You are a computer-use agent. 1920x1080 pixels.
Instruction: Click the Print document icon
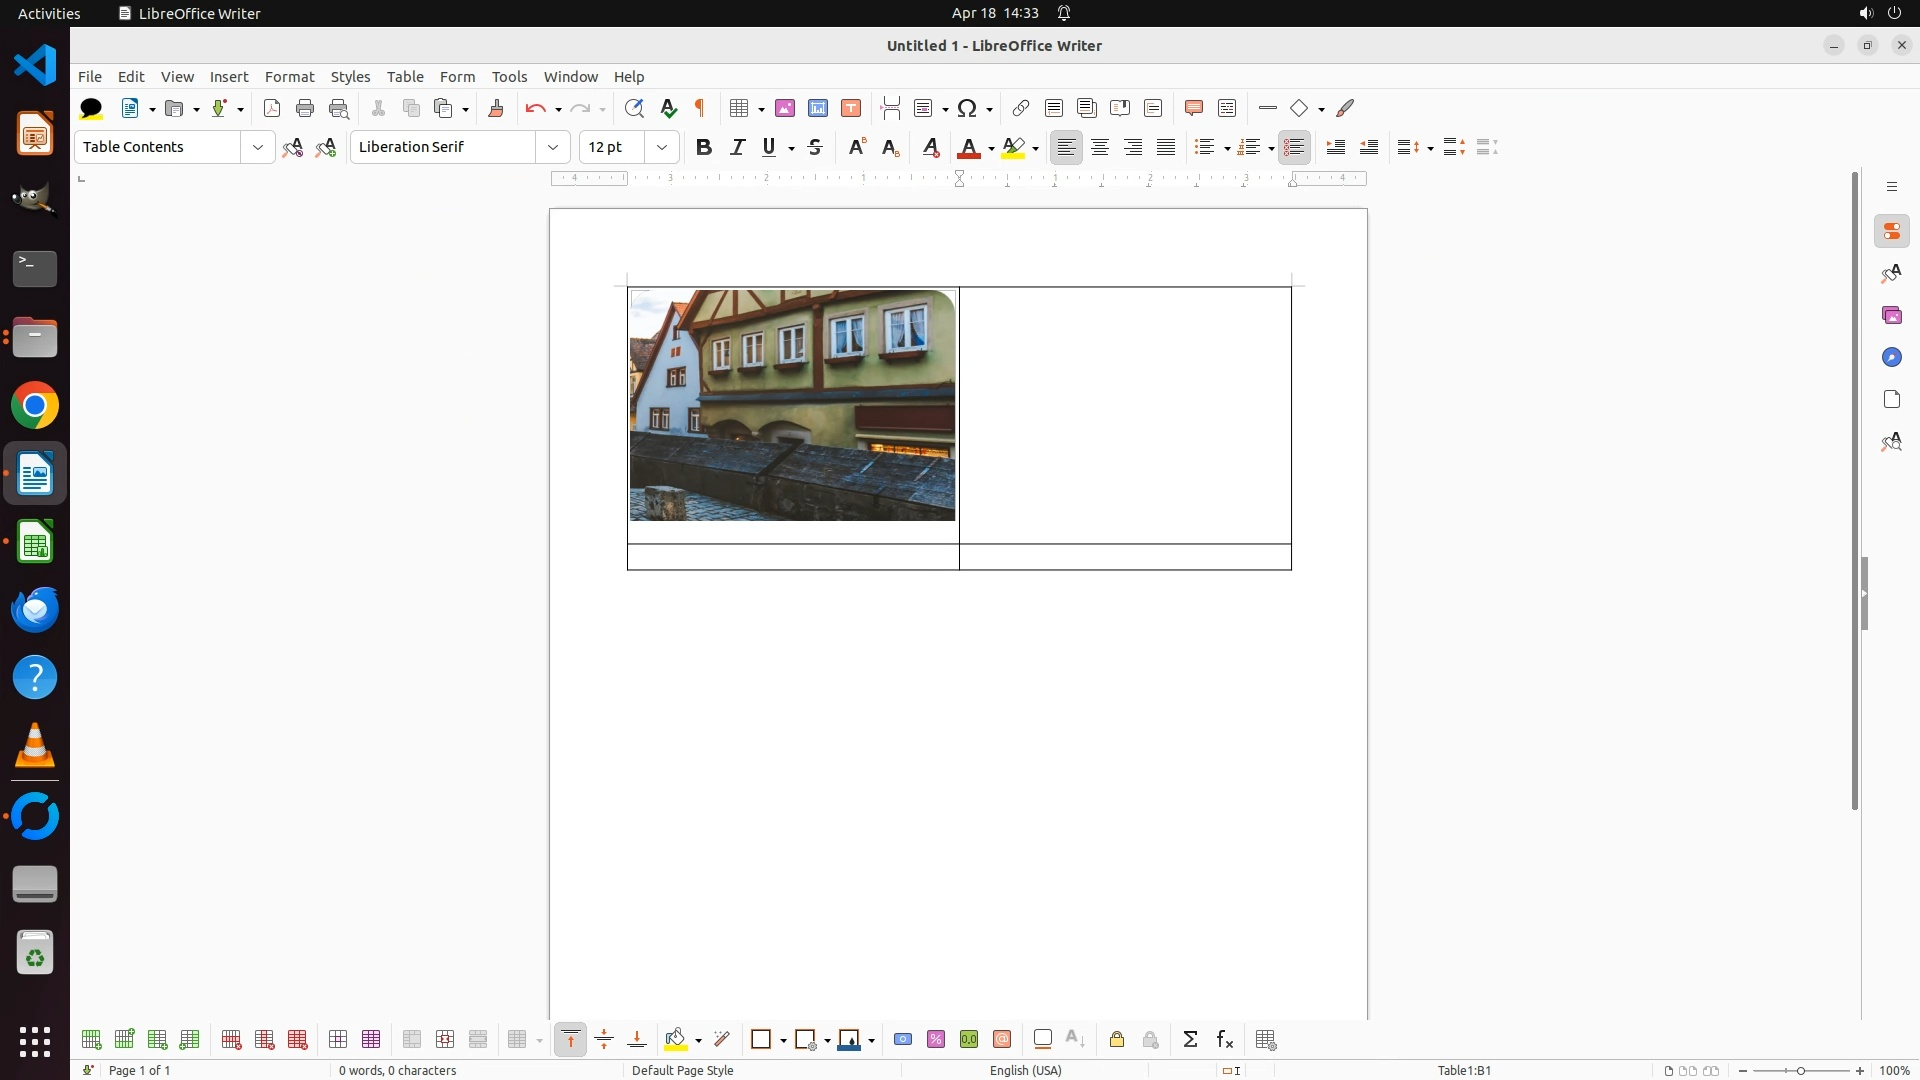tap(305, 108)
